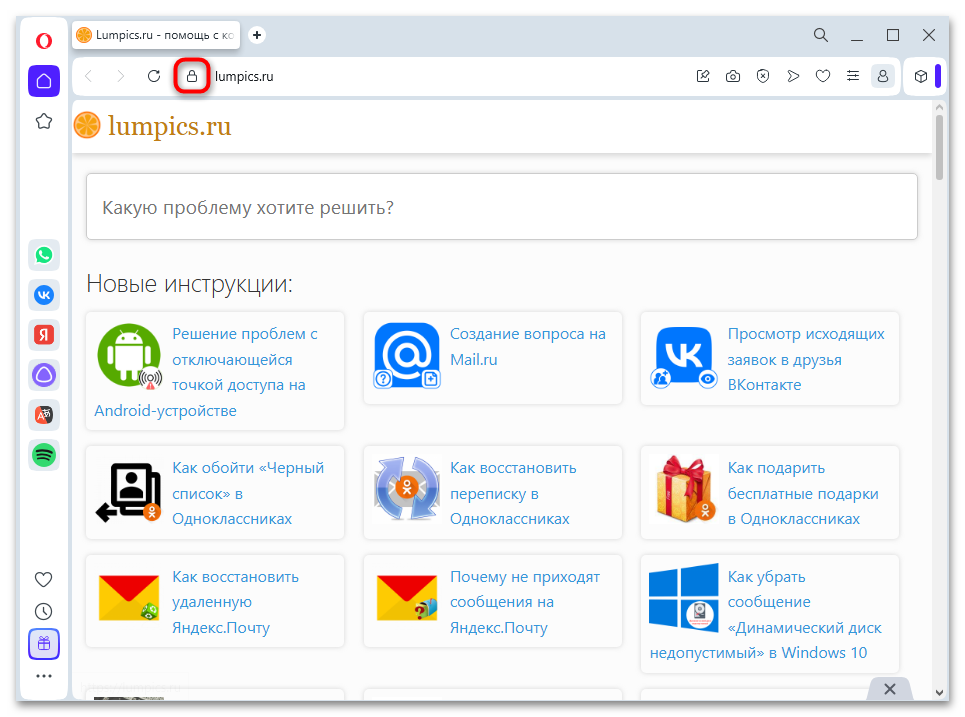Open Yandex icon in sidebar
The height and width of the screenshot is (717, 965).
click(x=44, y=335)
